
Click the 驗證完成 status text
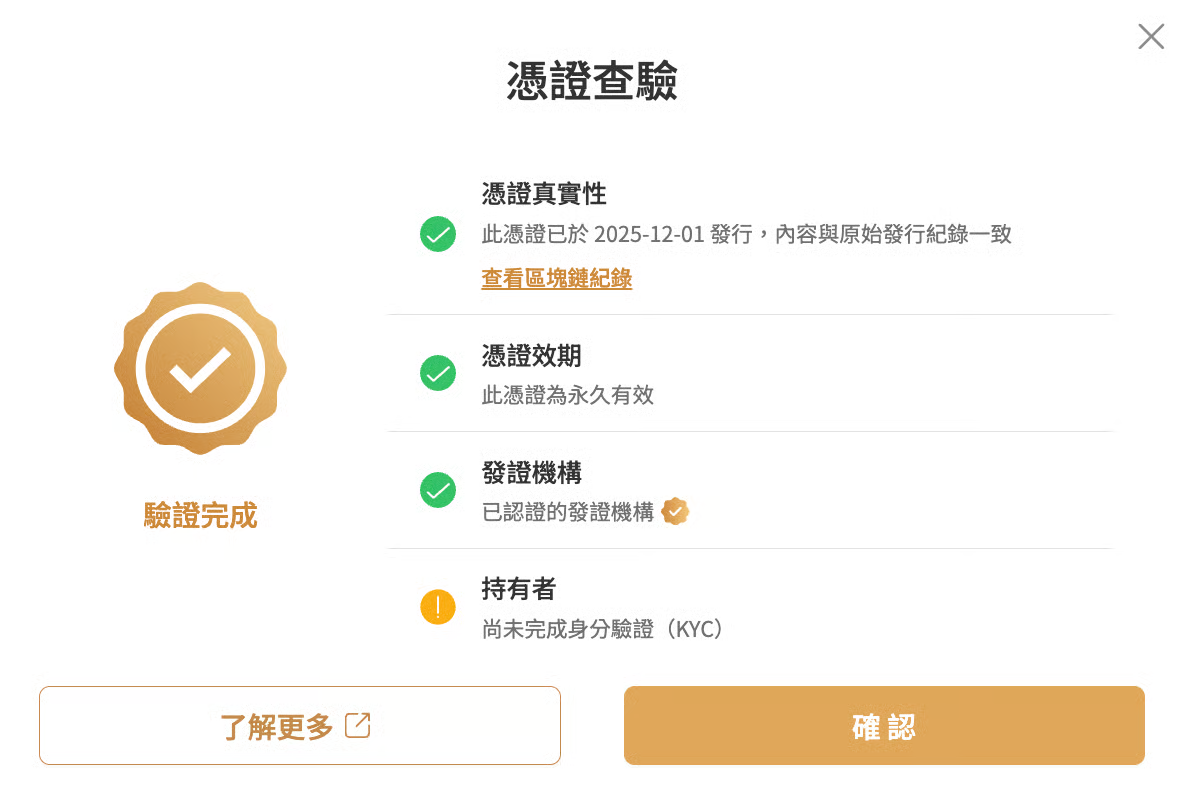(200, 516)
